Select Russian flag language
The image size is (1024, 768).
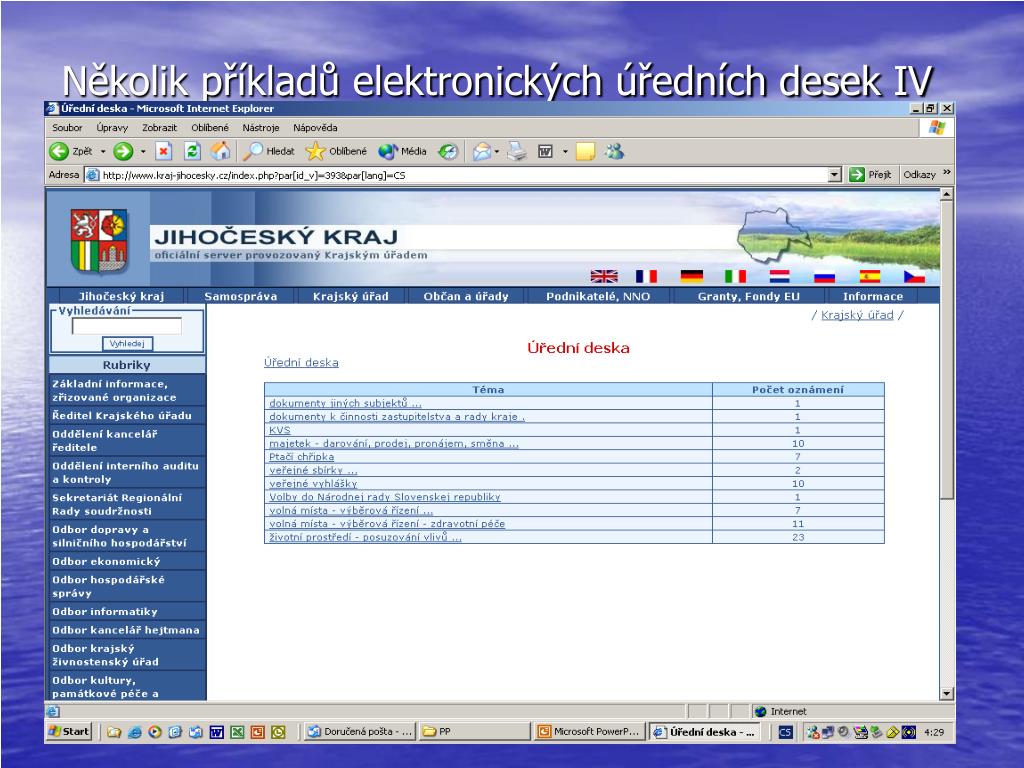(x=824, y=276)
